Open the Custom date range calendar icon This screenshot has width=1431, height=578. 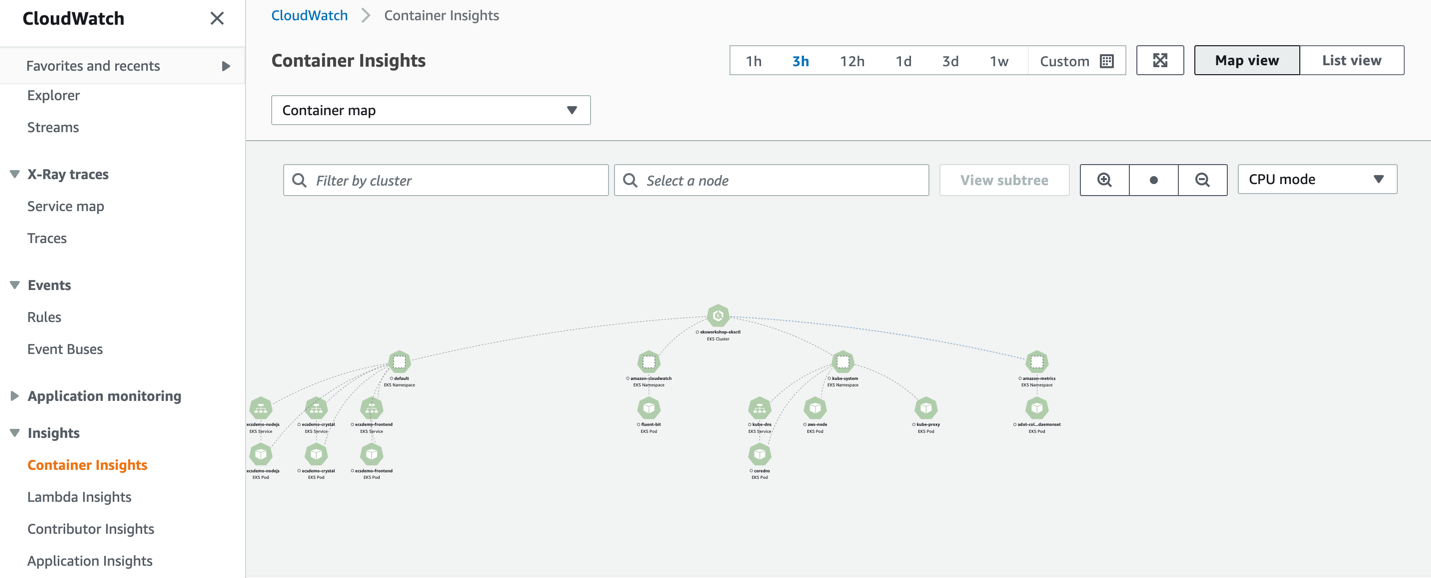[x=1107, y=61]
